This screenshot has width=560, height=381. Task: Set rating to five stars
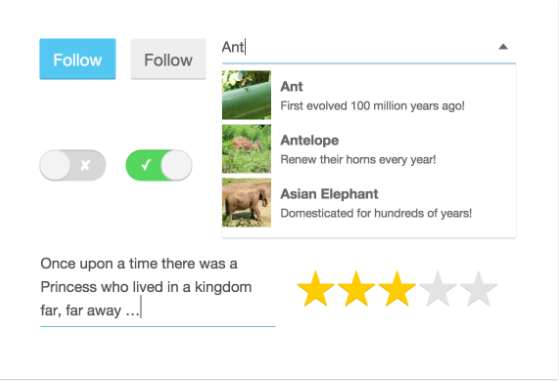pos(479,289)
